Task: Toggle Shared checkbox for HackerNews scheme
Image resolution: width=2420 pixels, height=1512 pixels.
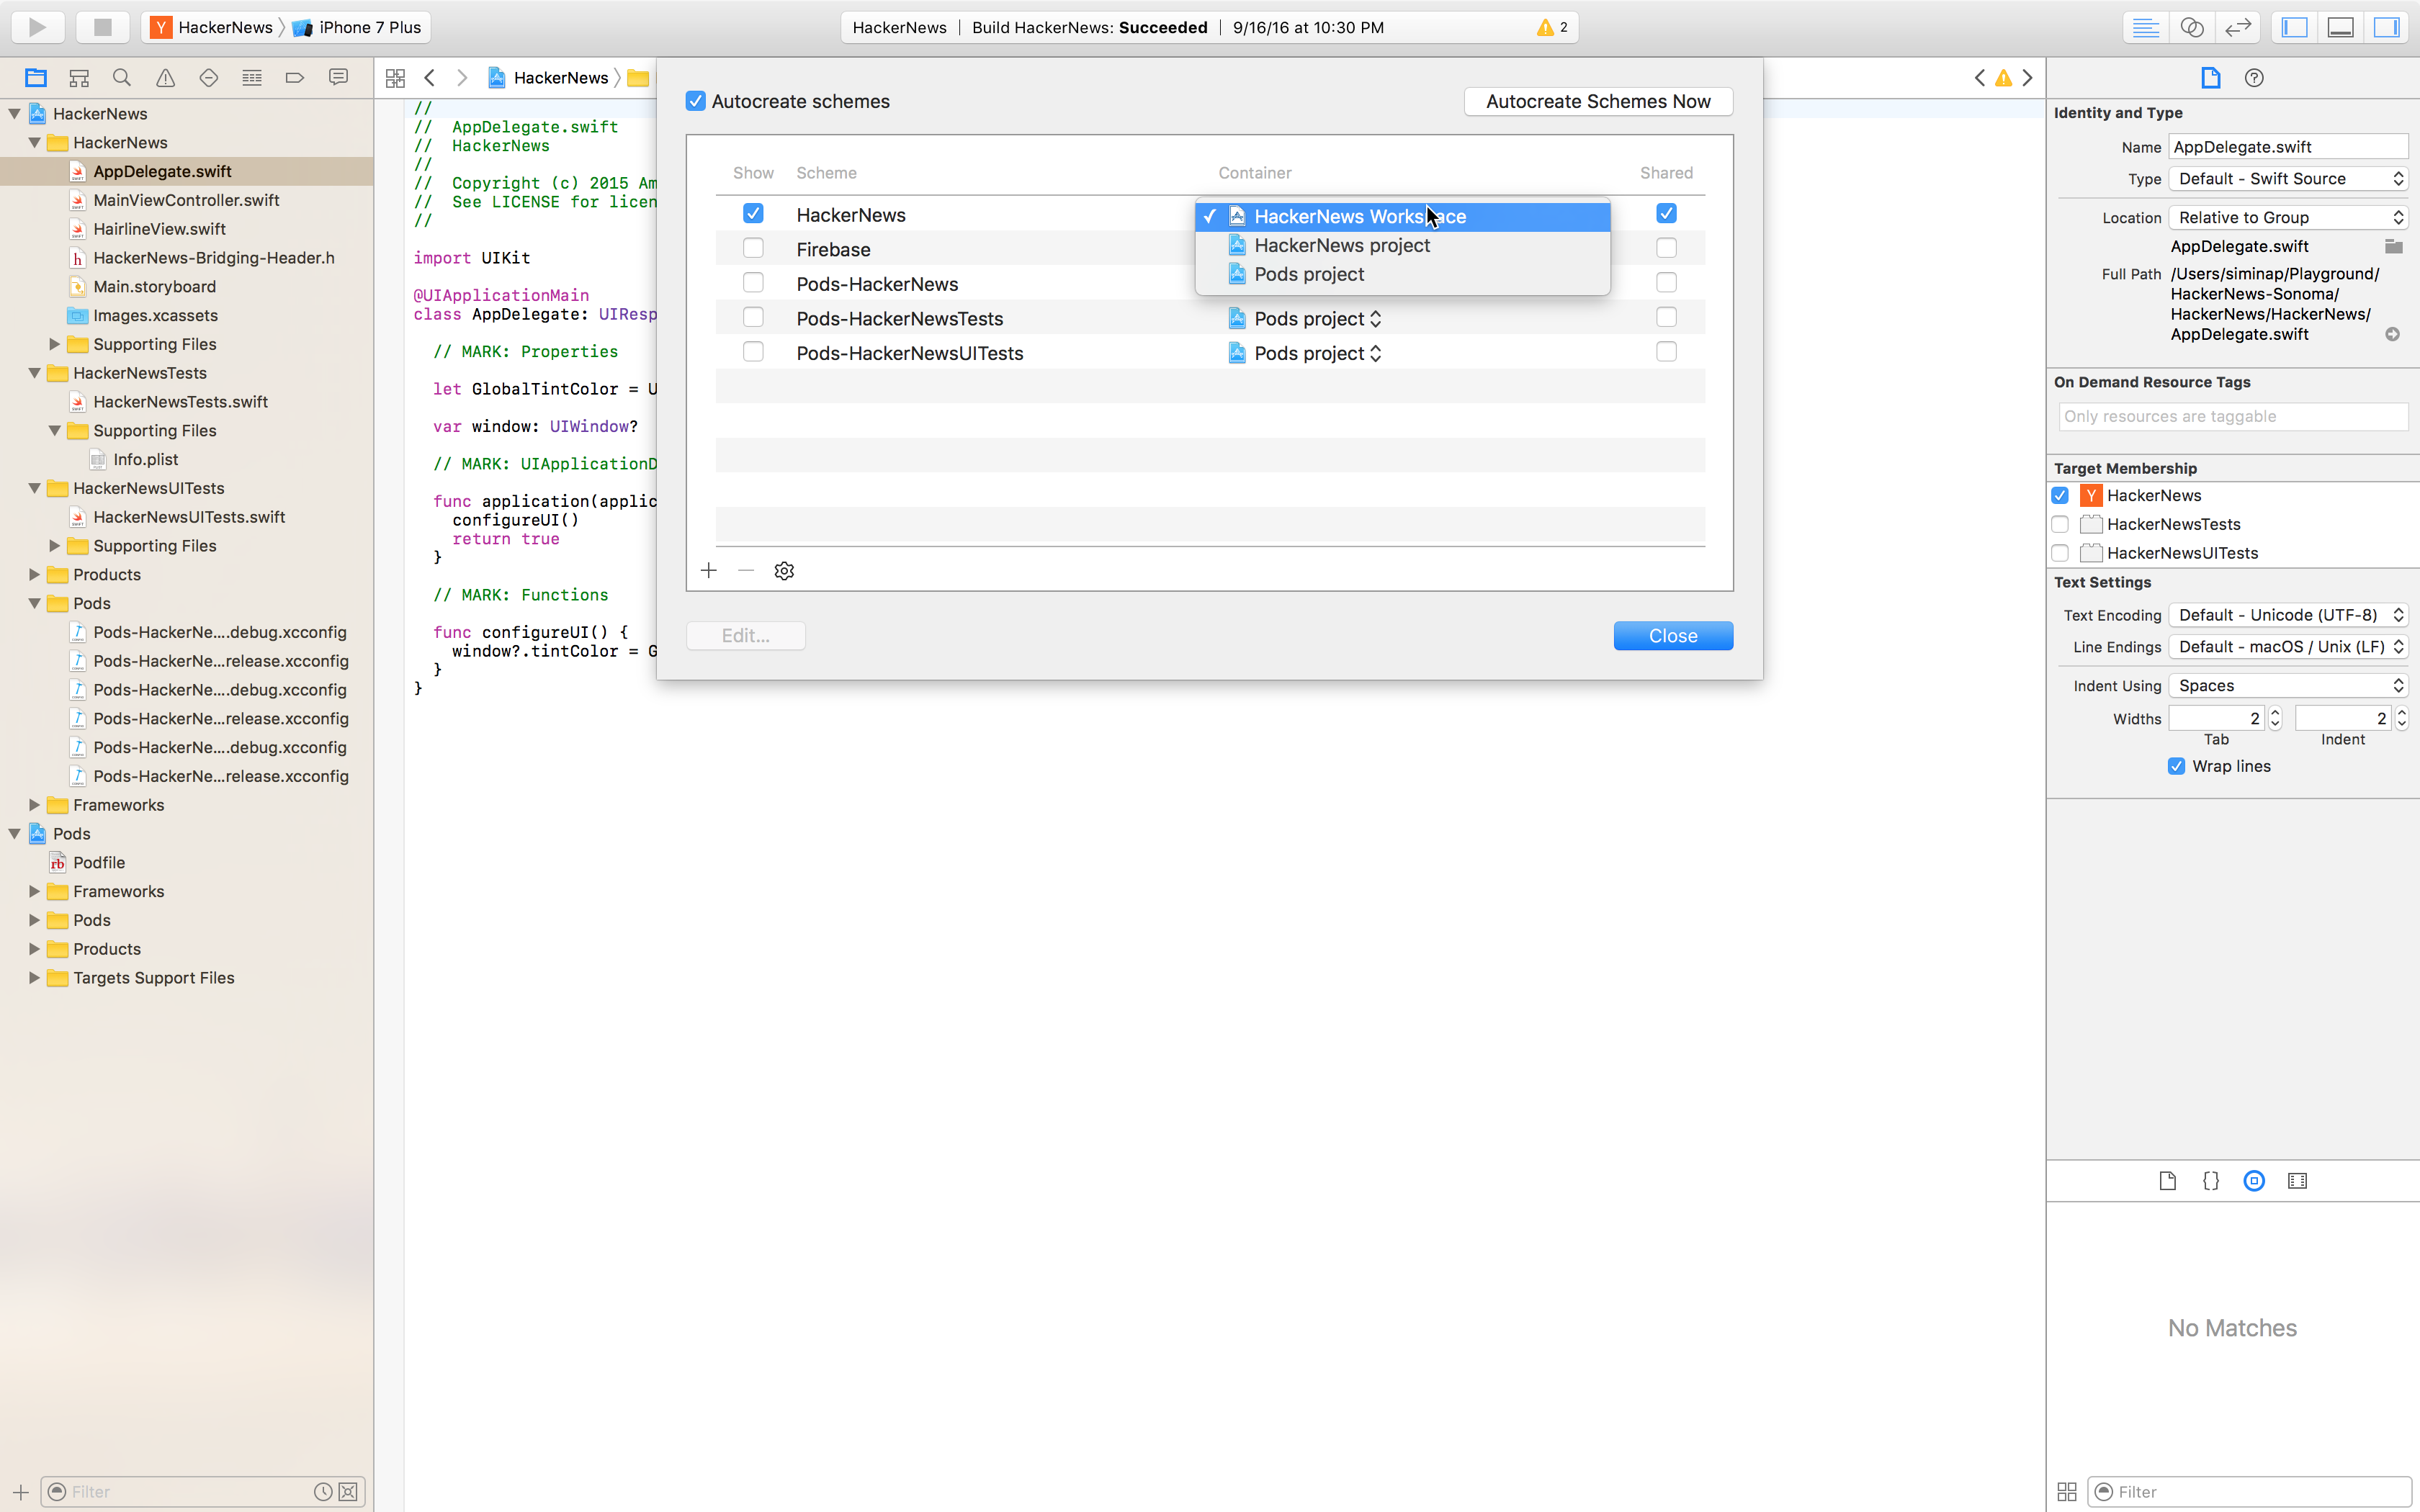Action: pyautogui.click(x=1667, y=212)
